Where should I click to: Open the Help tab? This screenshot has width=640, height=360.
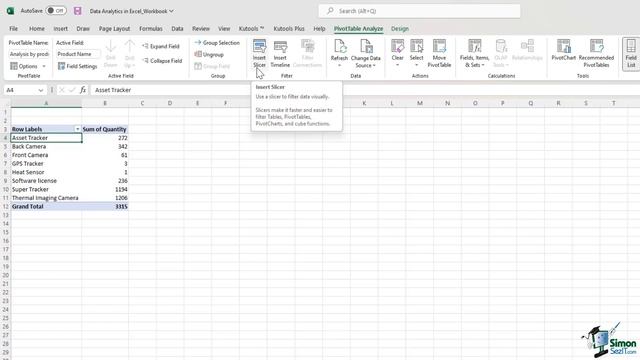tap(319, 29)
